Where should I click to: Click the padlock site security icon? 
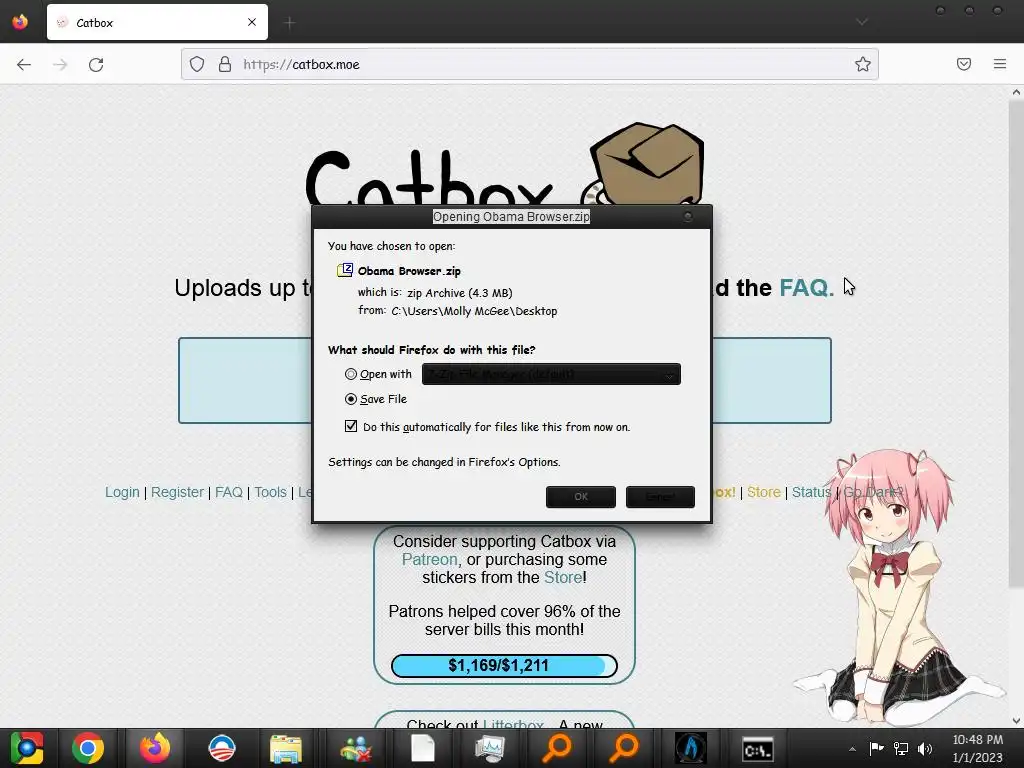[x=225, y=64]
